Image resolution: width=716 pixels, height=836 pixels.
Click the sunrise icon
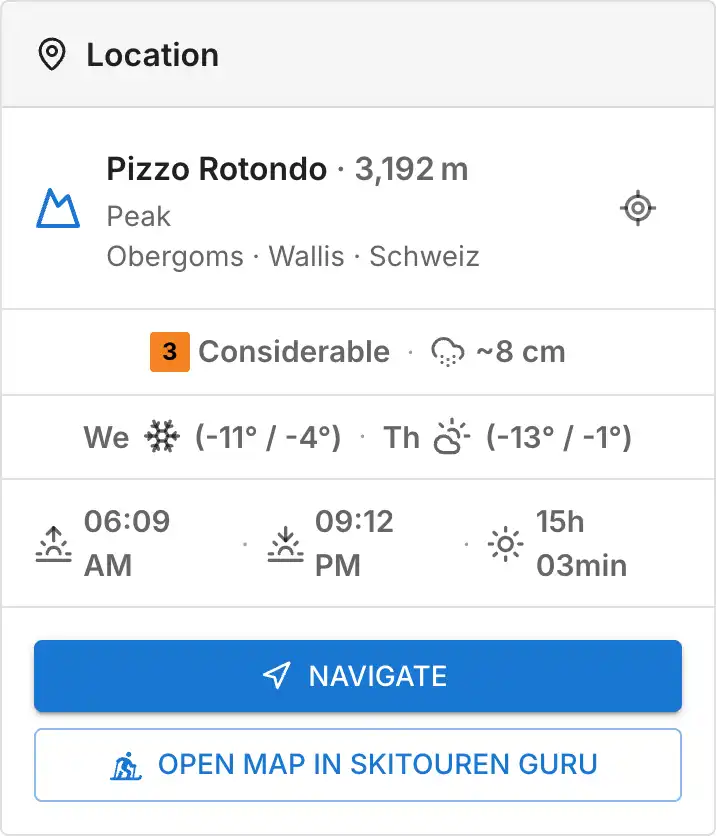[53, 544]
